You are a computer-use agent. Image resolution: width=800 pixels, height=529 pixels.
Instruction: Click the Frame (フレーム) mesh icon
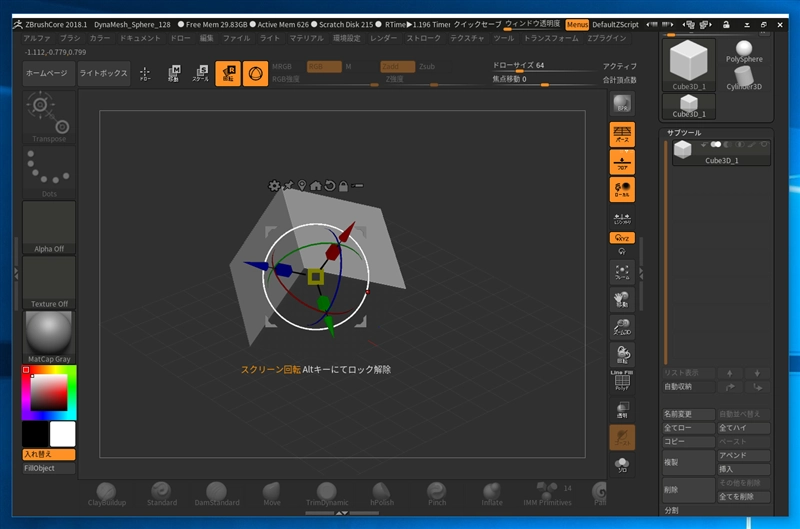point(622,272)
